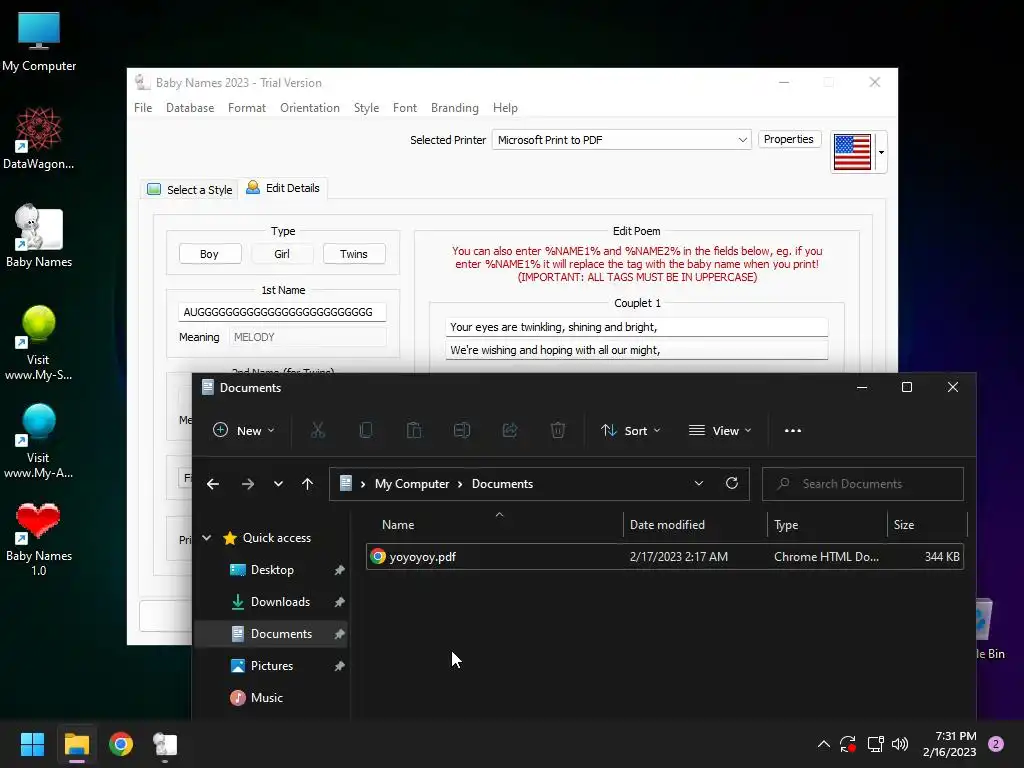This screenshot has width=1024, height=768.
Task: Click the printer Properties button
Action: point(789,139)
